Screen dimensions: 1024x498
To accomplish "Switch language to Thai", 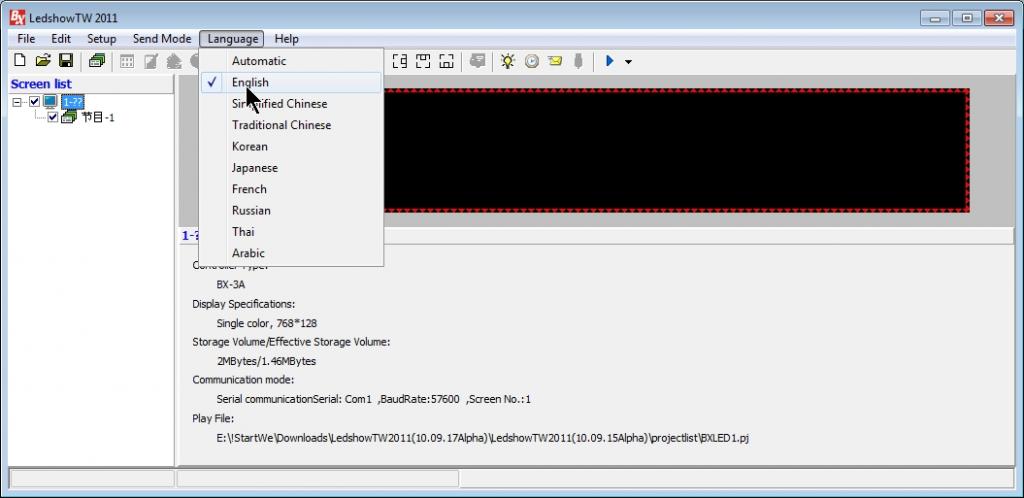I will pyautogui.click(x=291, y=232).
